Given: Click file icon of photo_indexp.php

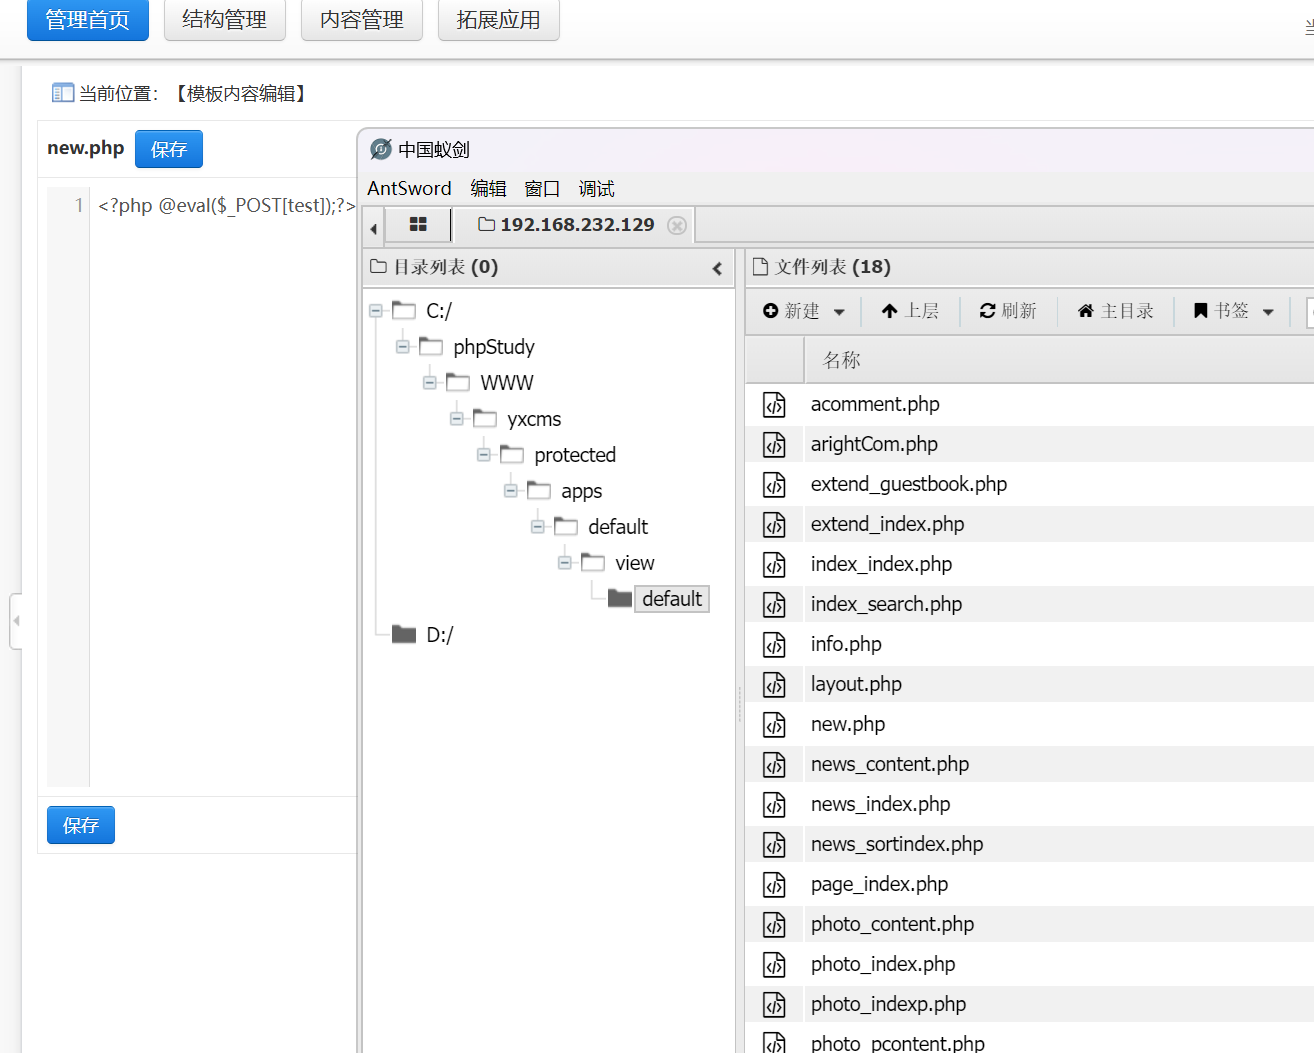Looking at the screenshot, I should (775, 1004).
